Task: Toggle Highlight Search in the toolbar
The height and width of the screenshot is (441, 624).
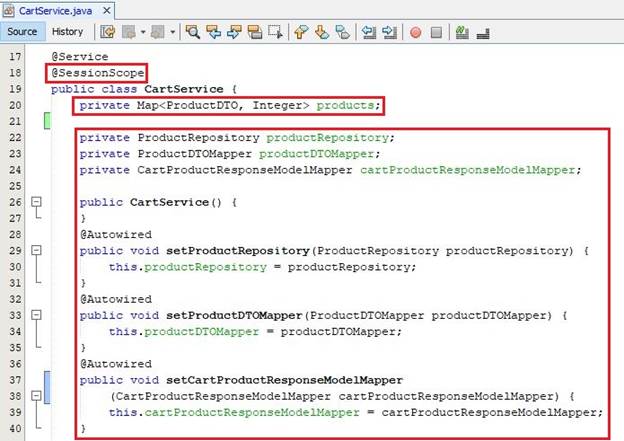Action: 255,32
